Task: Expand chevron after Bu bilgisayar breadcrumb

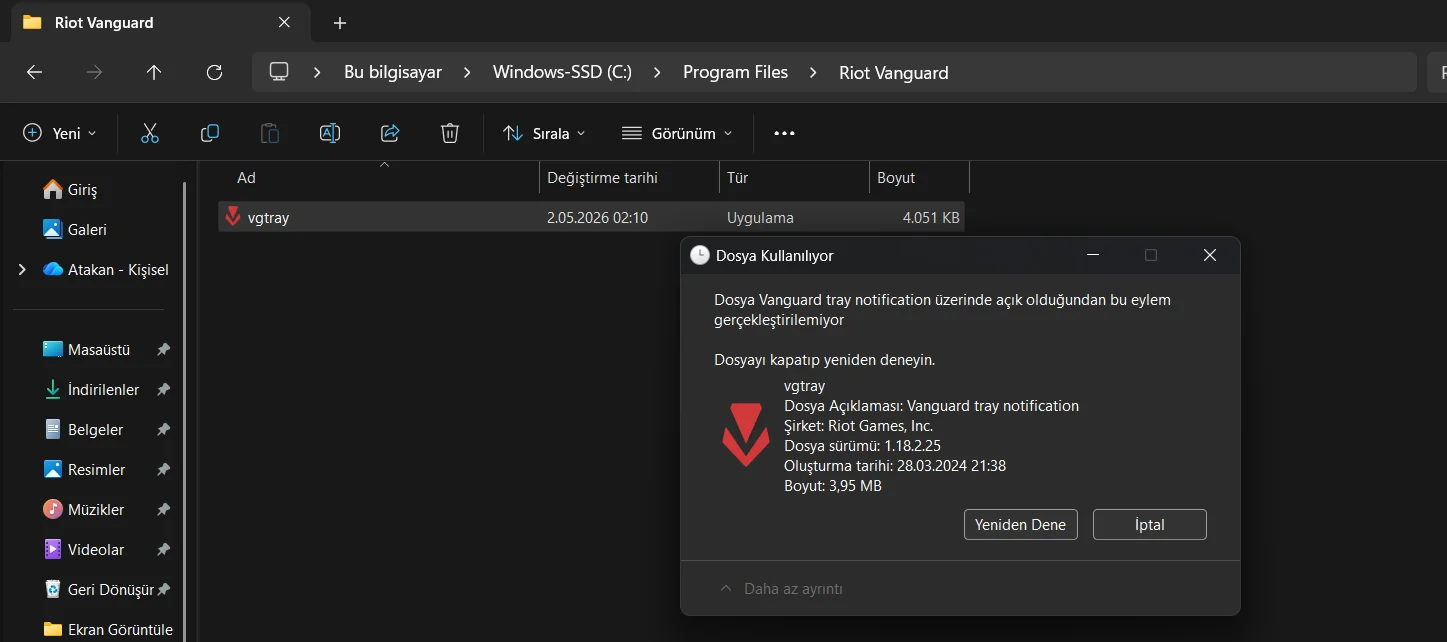Action: click(x=468, y=72)
